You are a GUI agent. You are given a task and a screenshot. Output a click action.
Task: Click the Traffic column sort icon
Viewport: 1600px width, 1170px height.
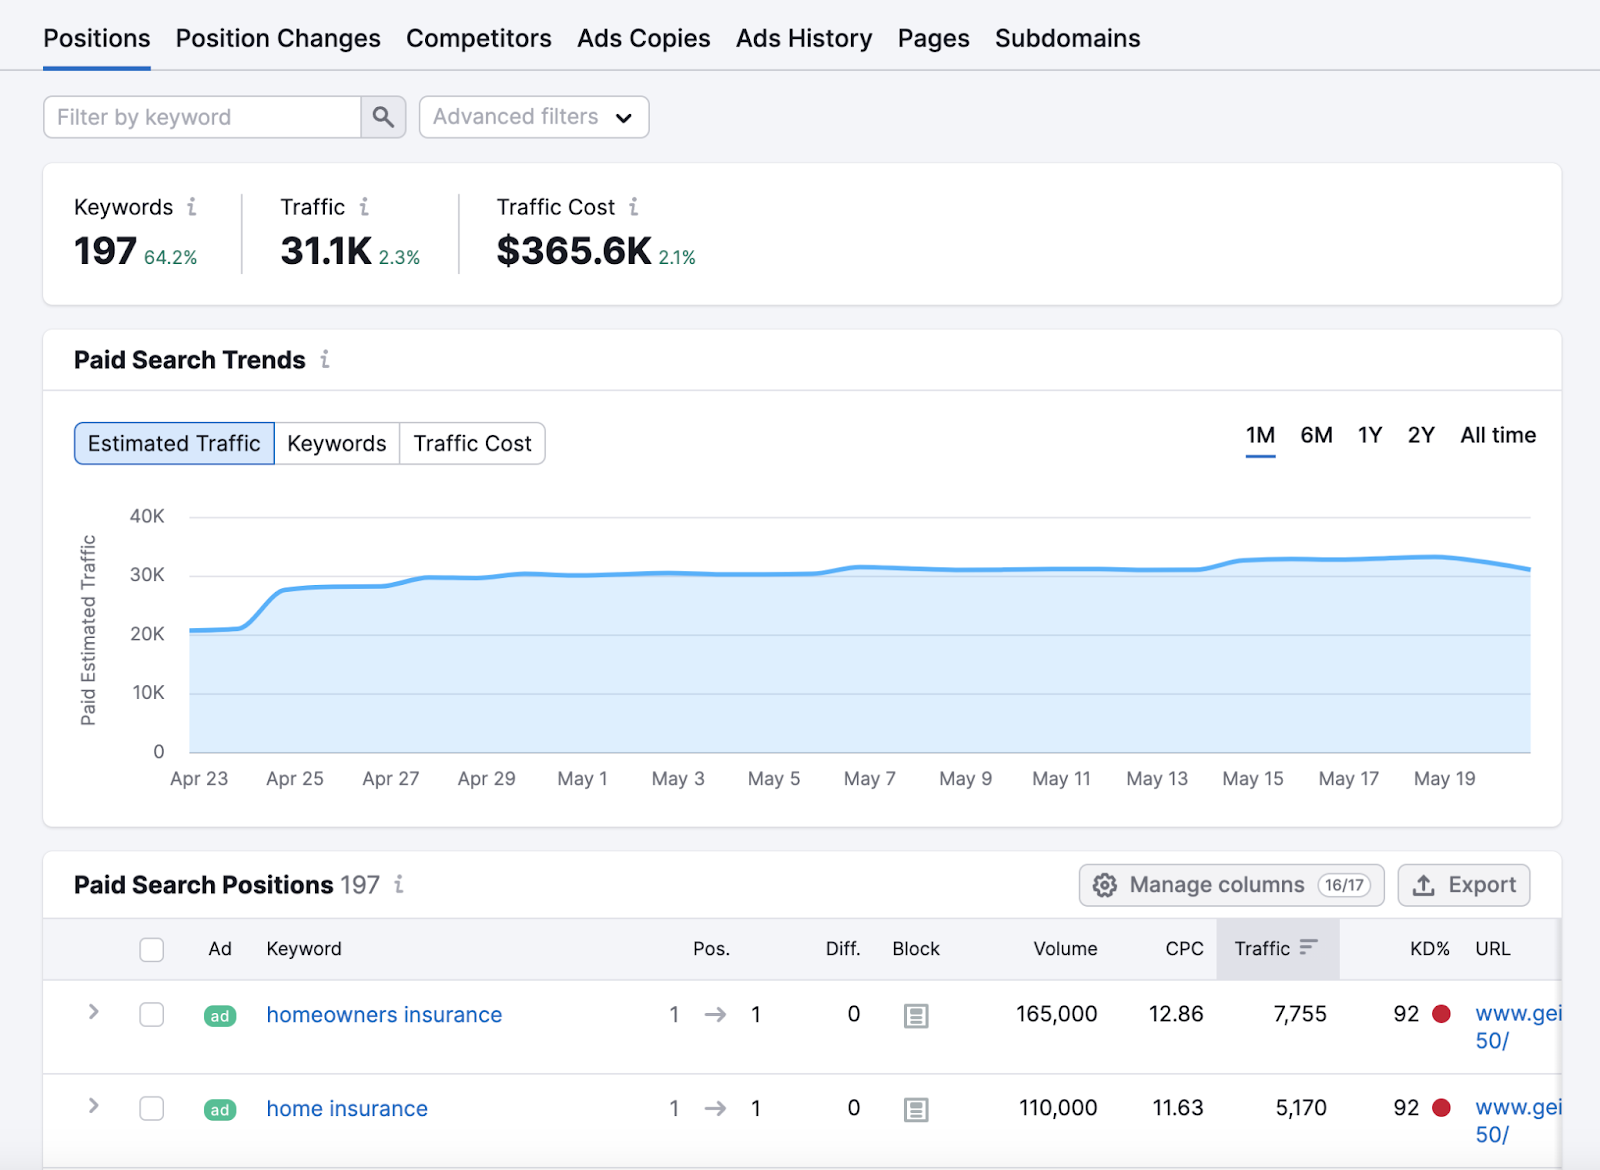point(1308,947)
